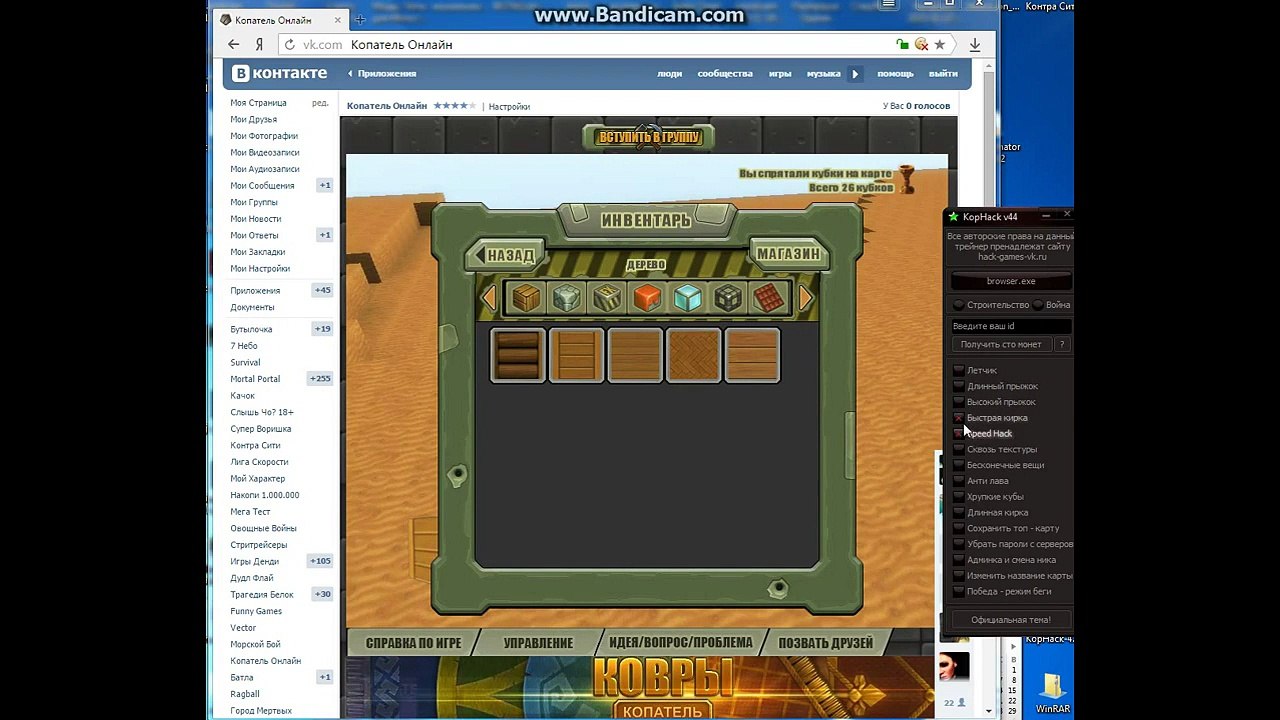Toggle the Бесконечные вещи checkbox
This screenshot has height=720, width=1280.
[959, 465]
